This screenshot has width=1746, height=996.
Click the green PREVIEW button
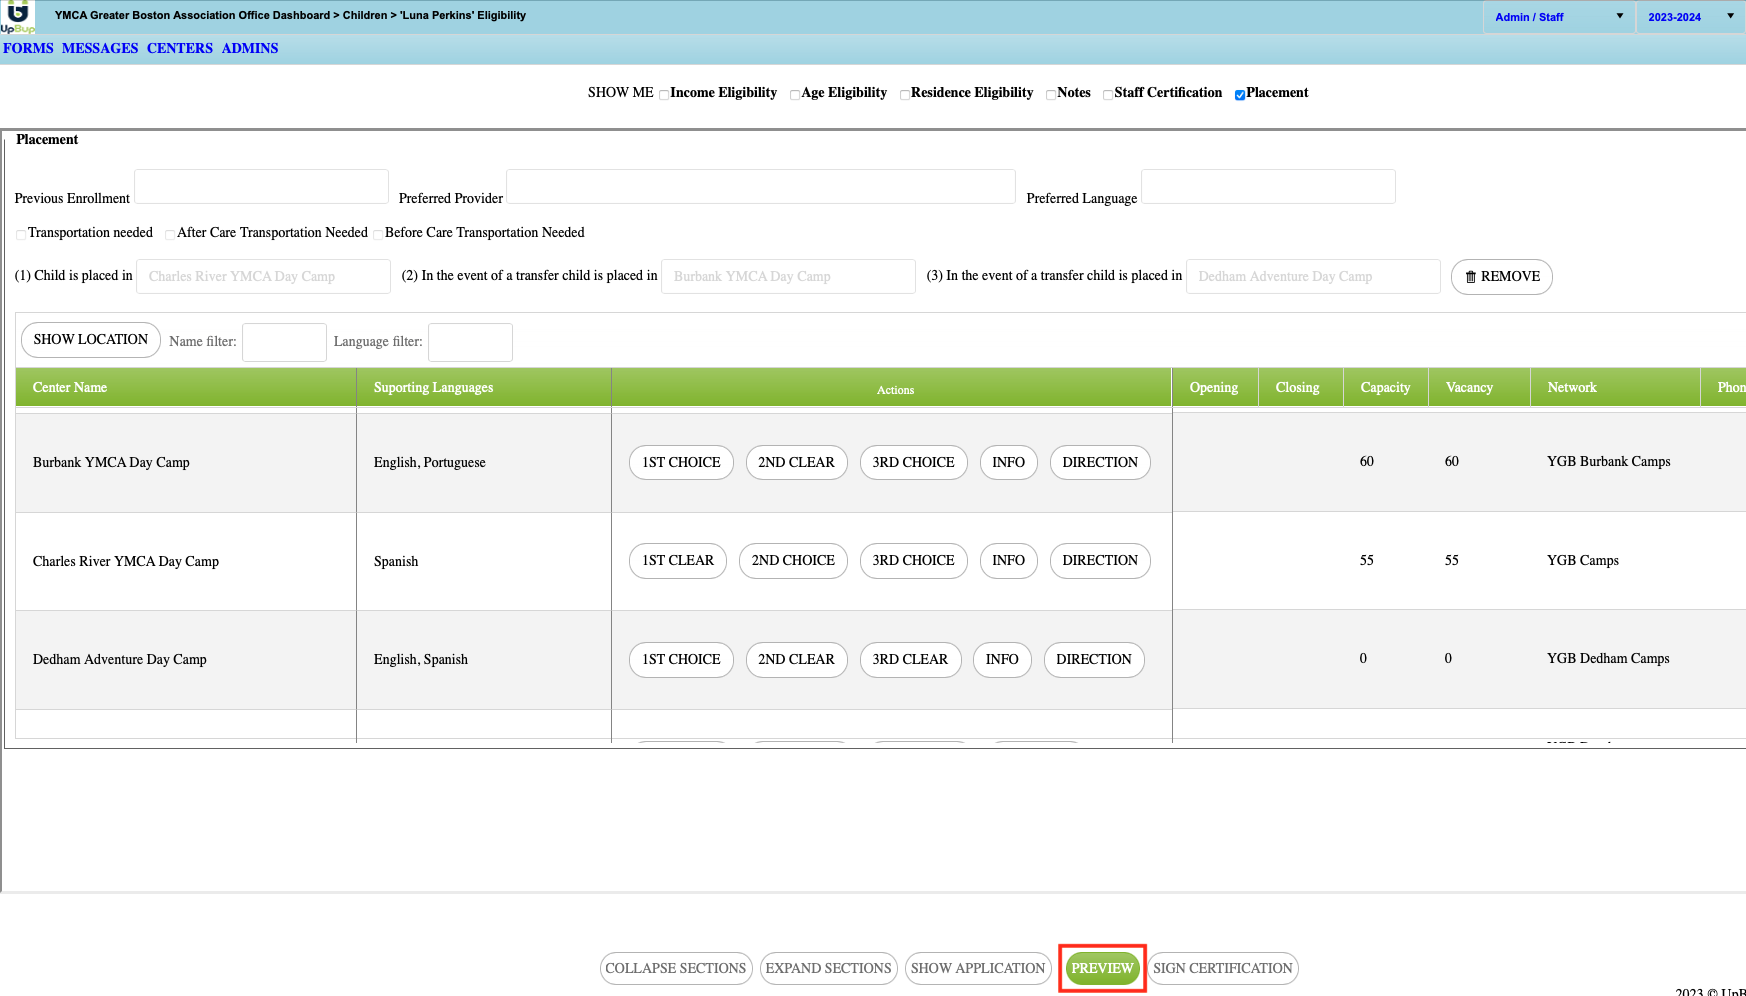click(1102, 968)
